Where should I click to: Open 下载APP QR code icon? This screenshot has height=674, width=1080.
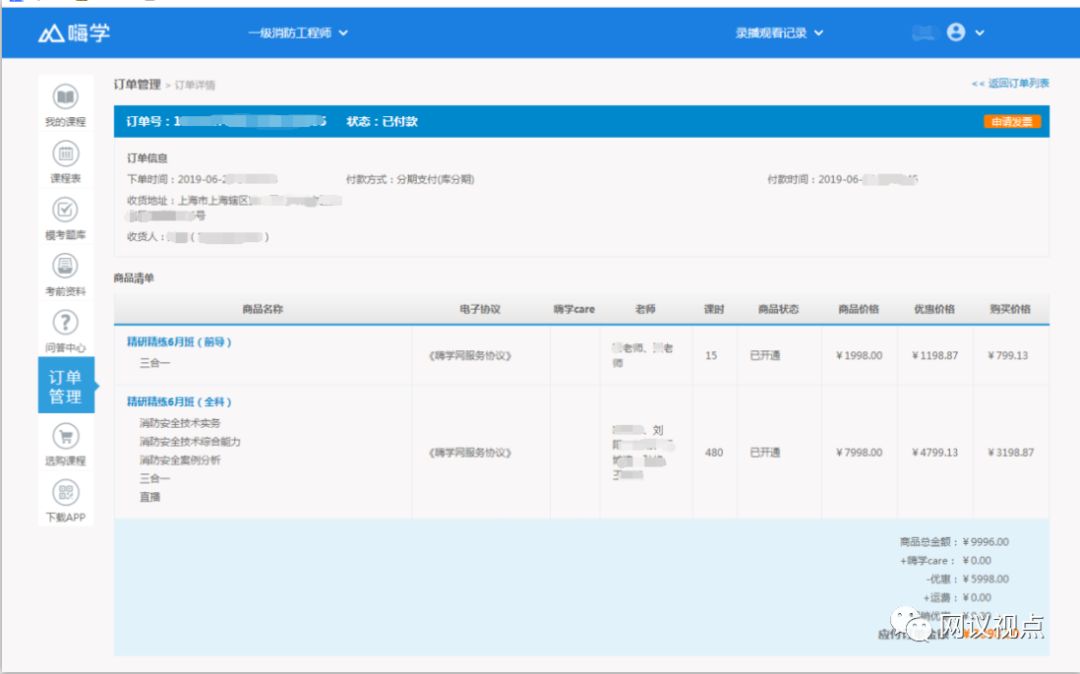pos(66,493)
